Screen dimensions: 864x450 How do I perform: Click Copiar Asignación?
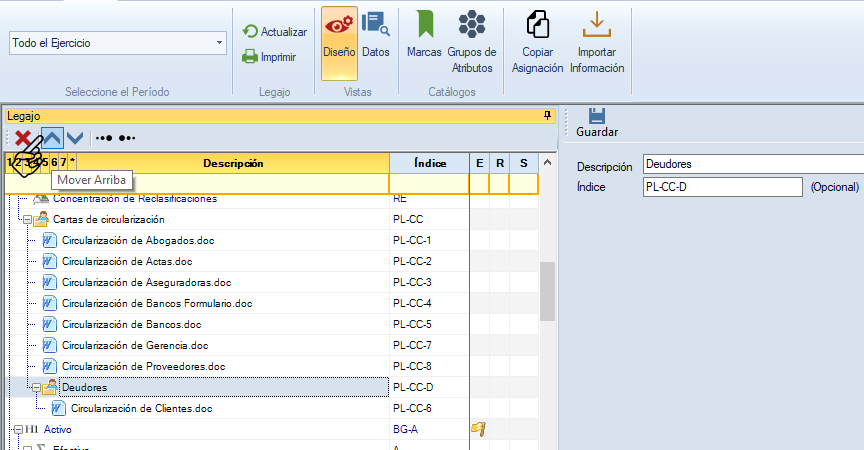tap(538, 44)
